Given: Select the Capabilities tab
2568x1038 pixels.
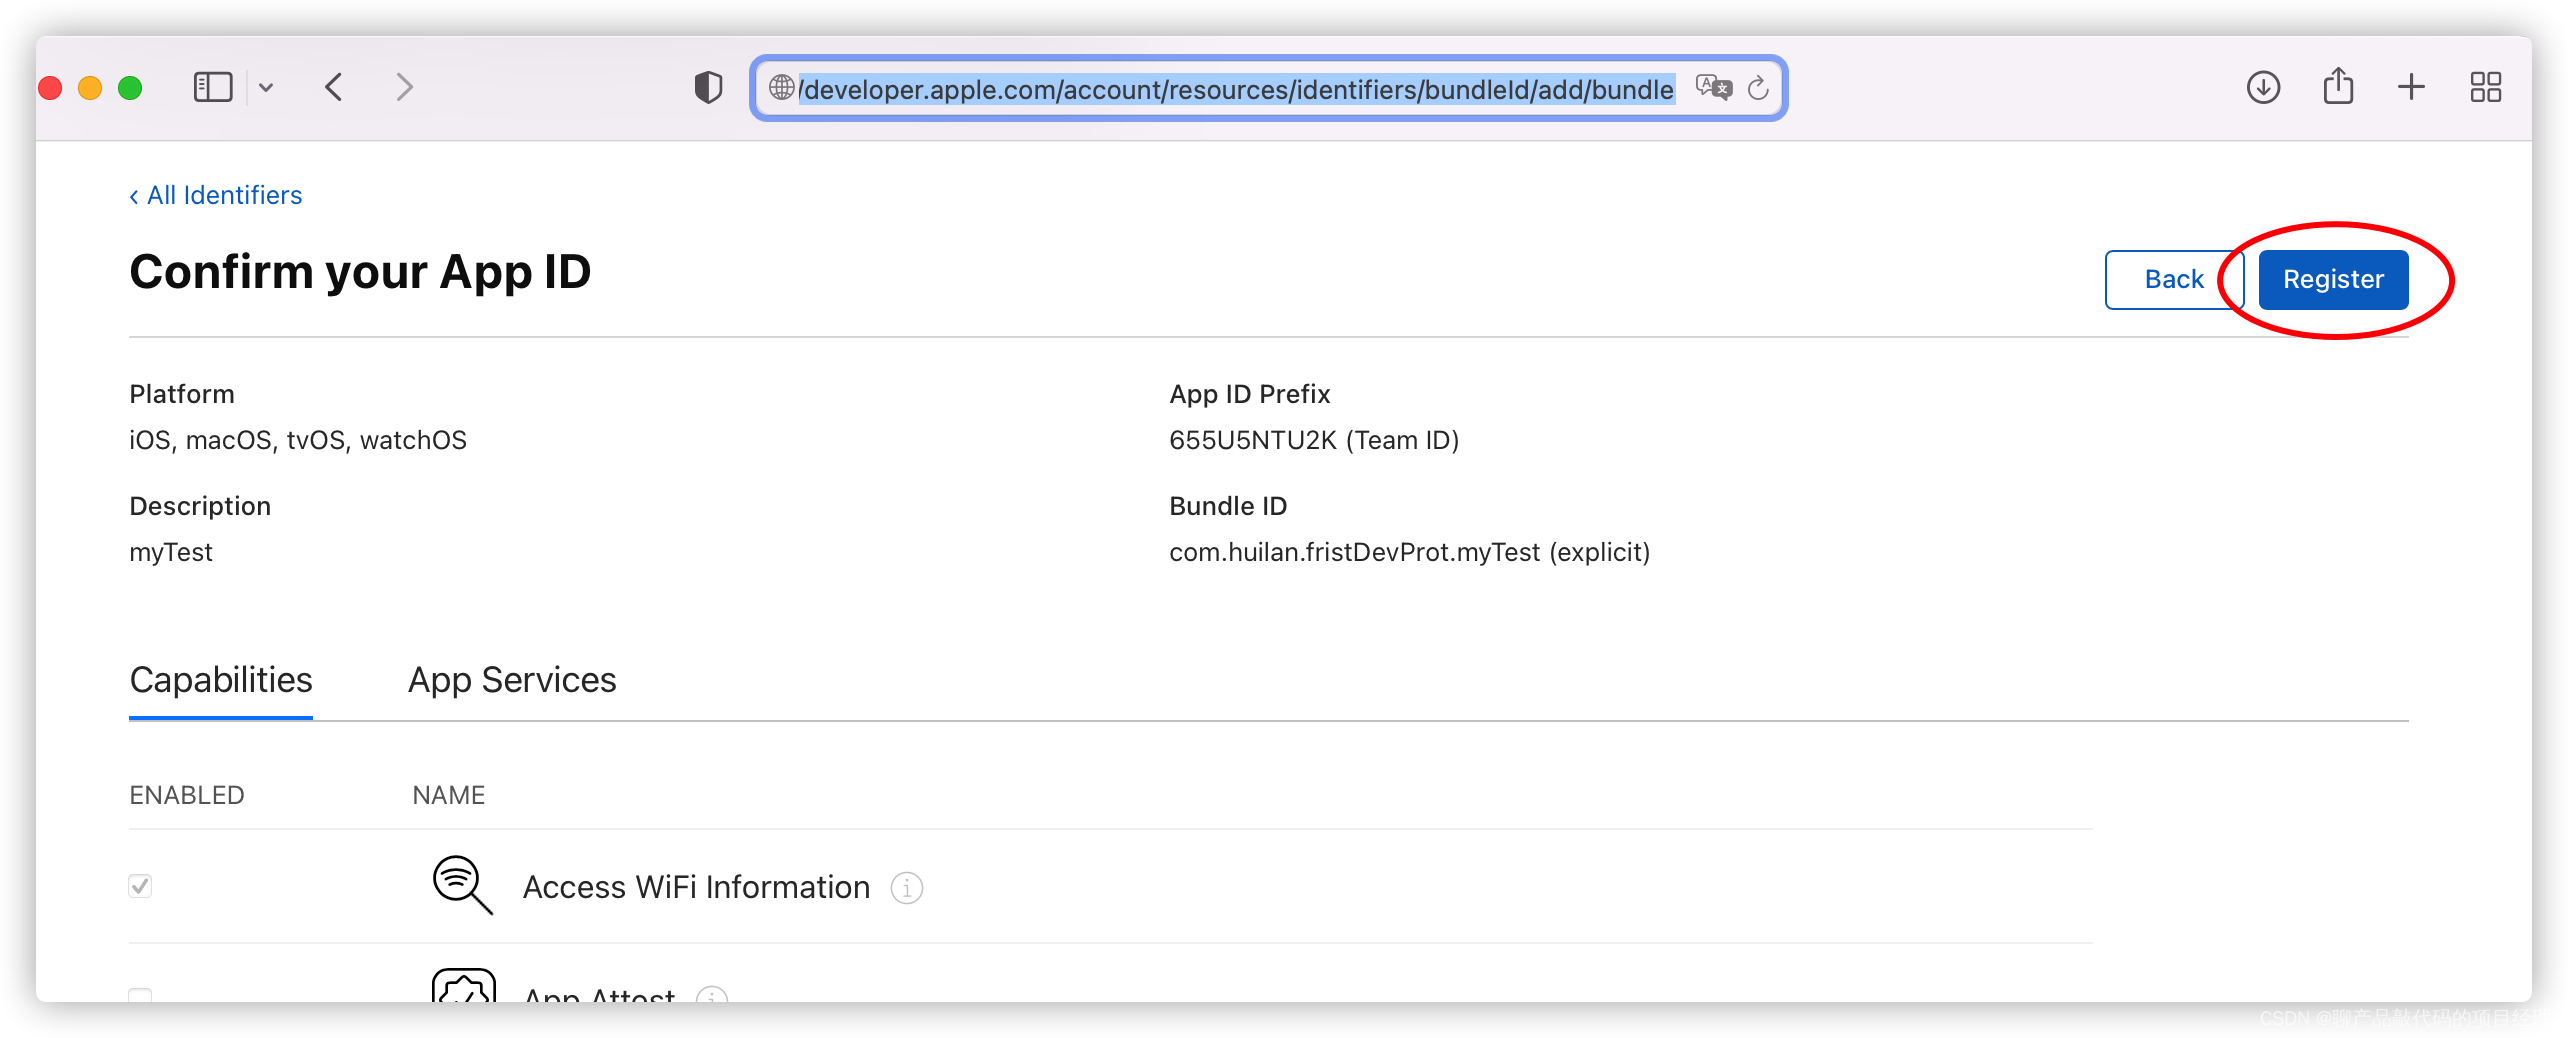Looking at the screenshot, I should (x=221, y=680).
